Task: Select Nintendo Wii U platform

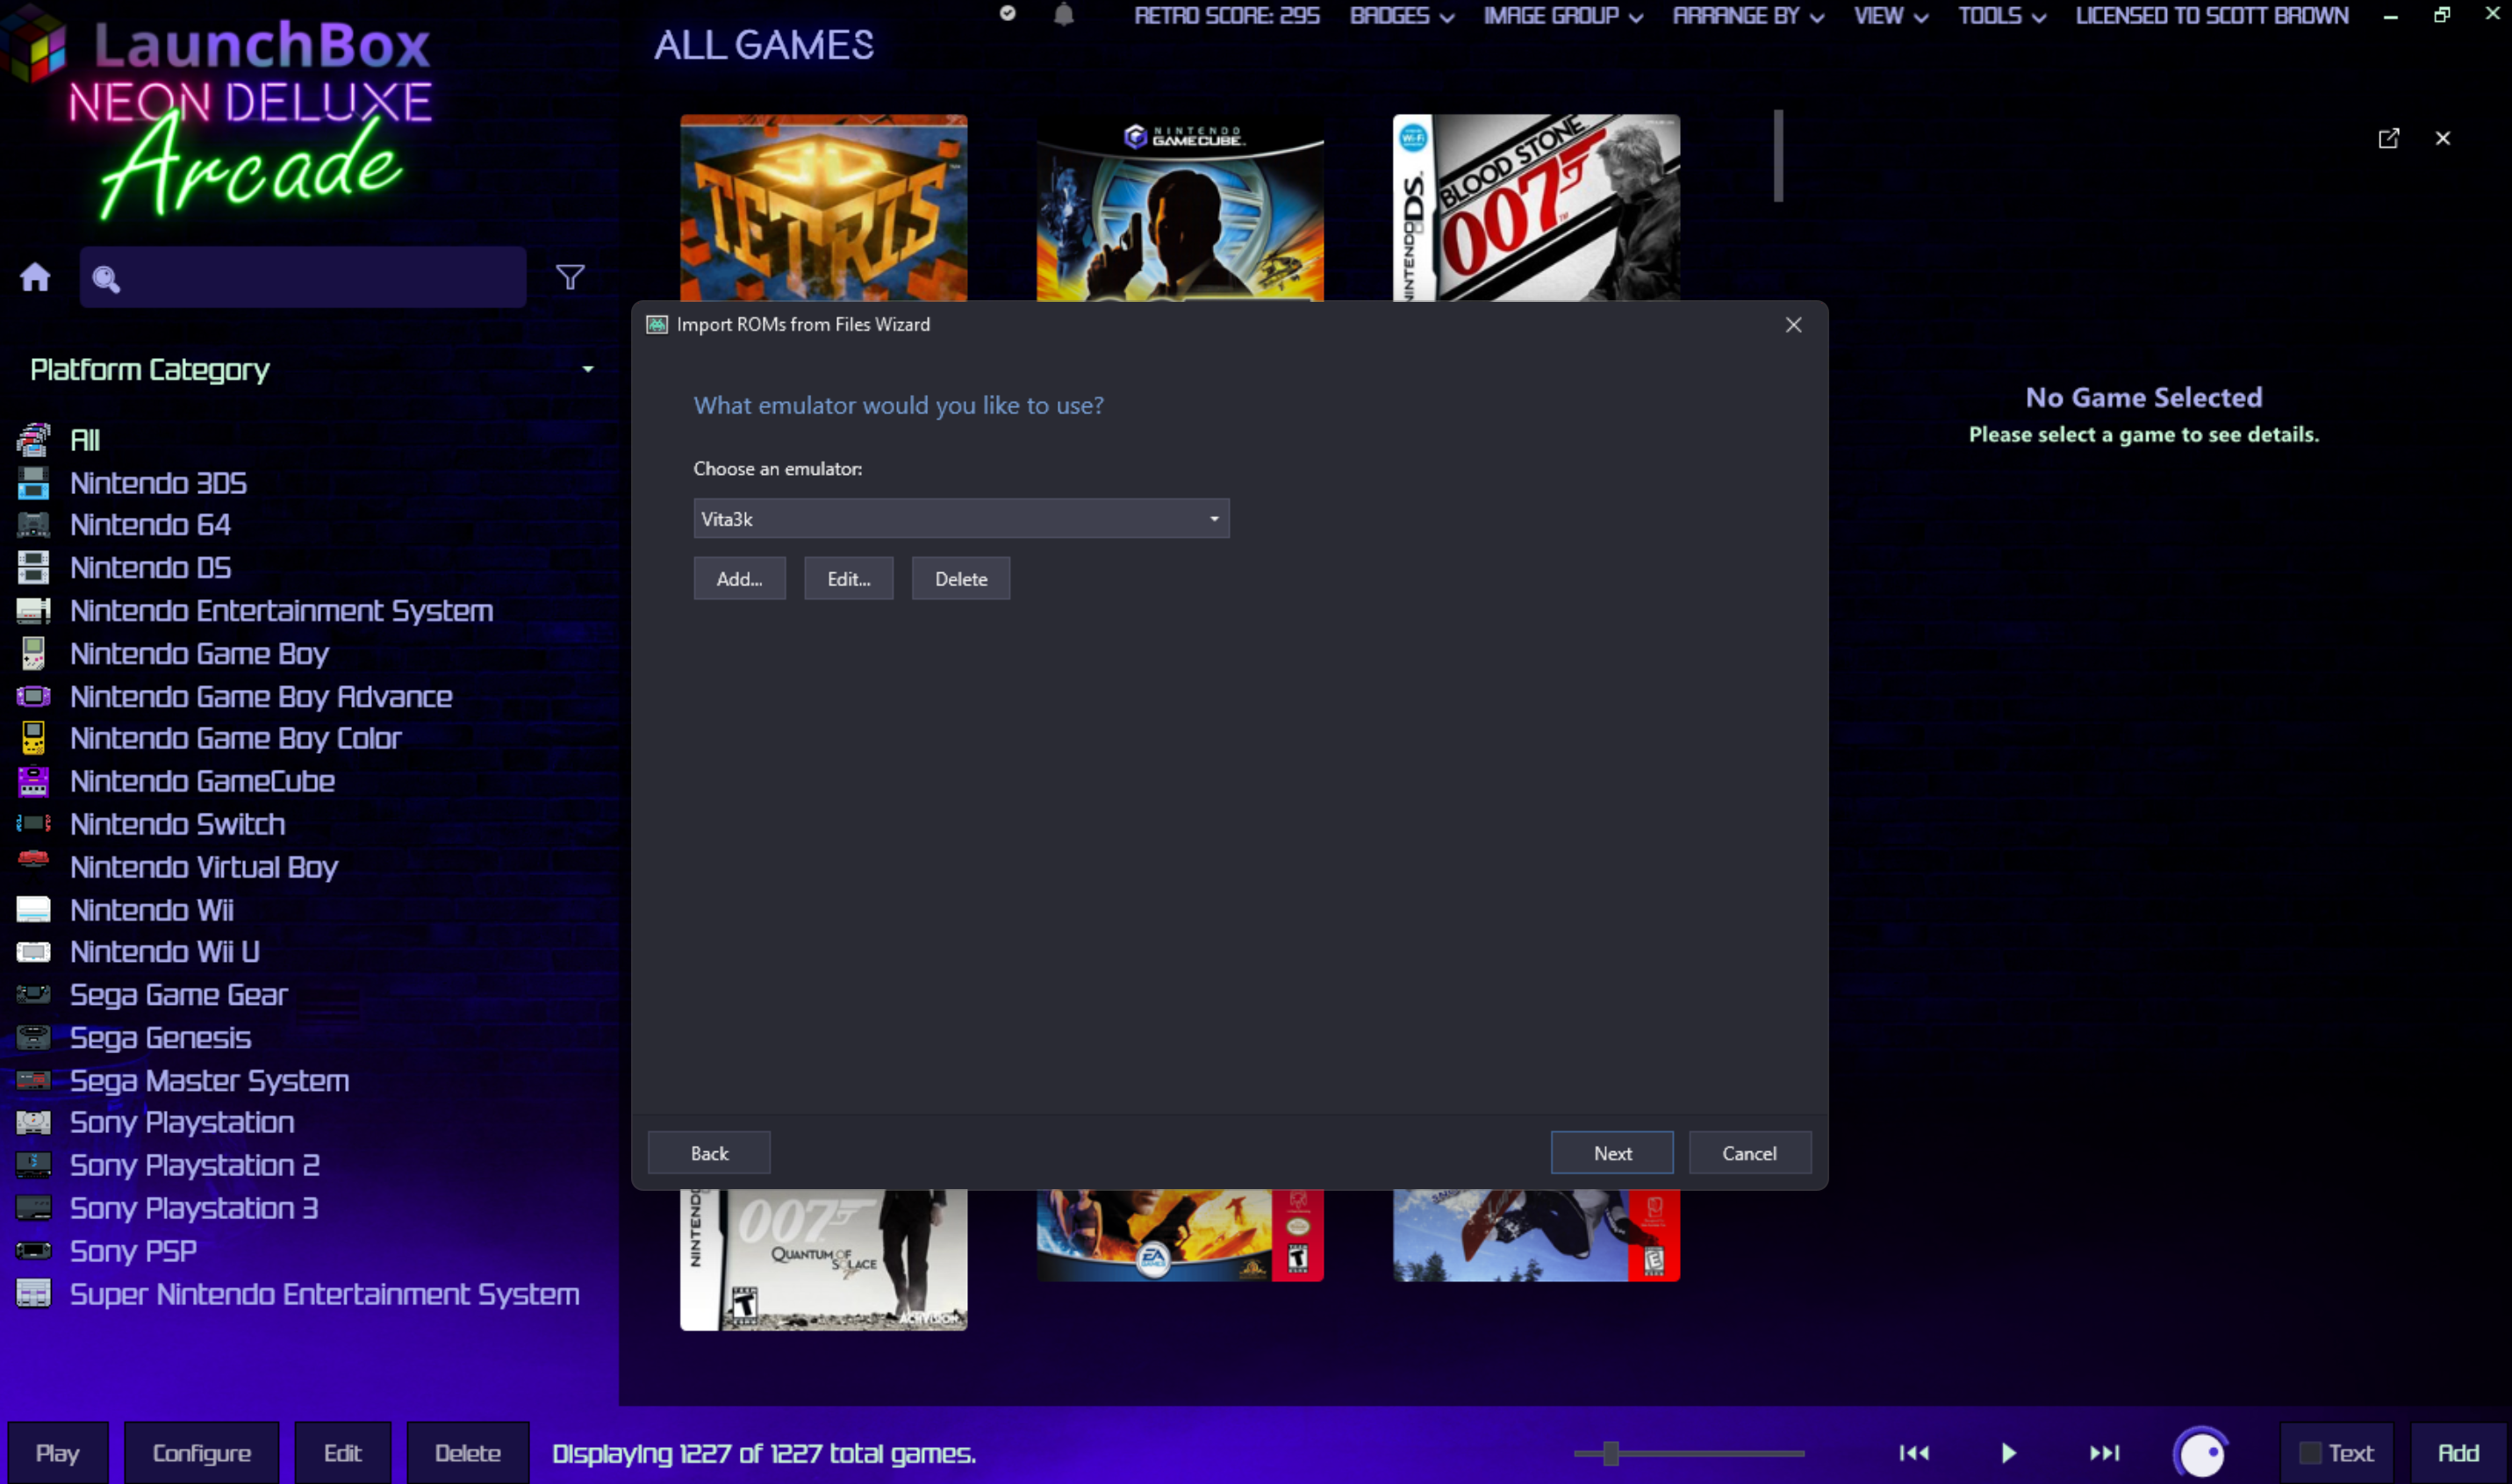Action: click(164, 952)
